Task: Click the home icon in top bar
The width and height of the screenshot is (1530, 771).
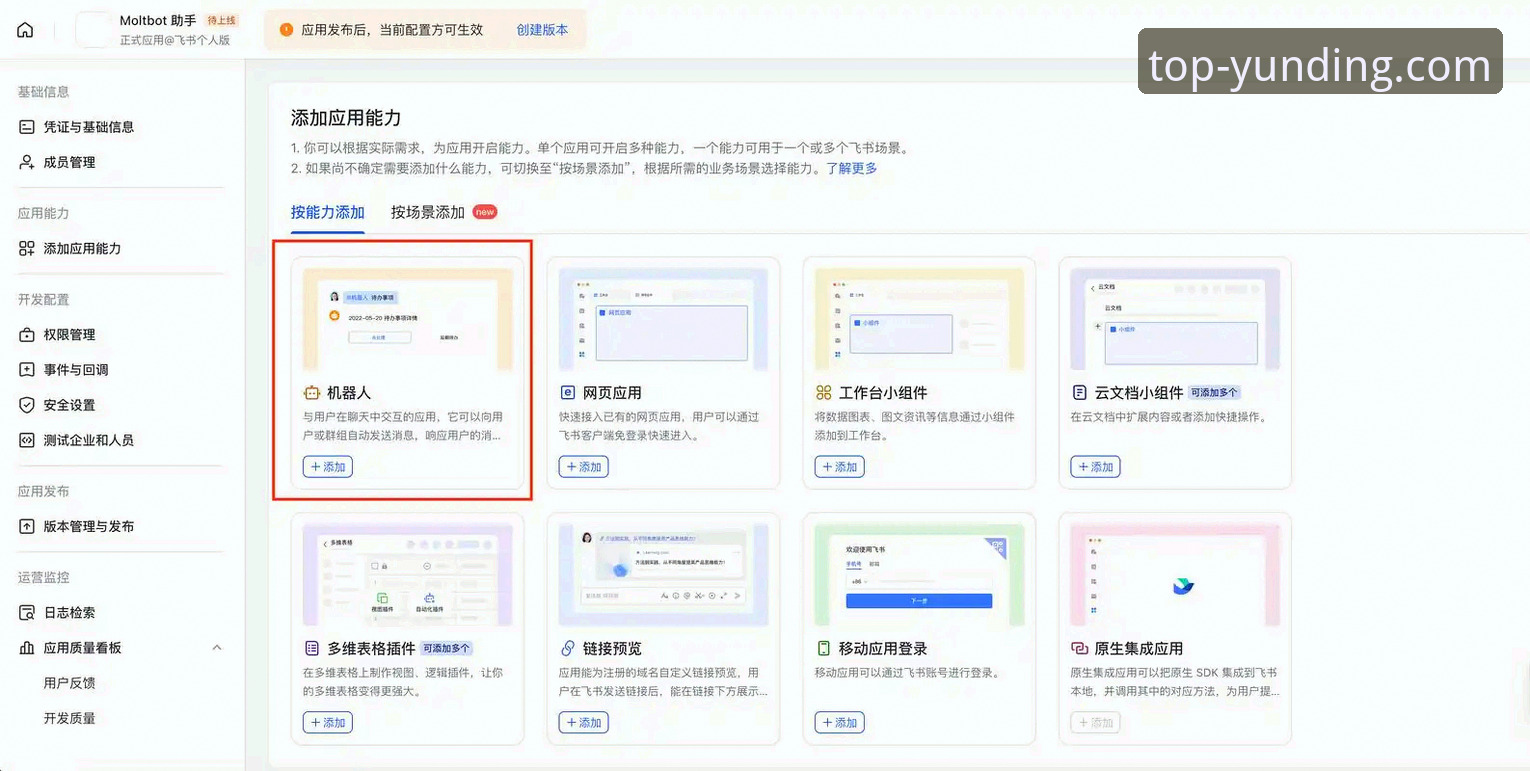Action: click(25, 30)
